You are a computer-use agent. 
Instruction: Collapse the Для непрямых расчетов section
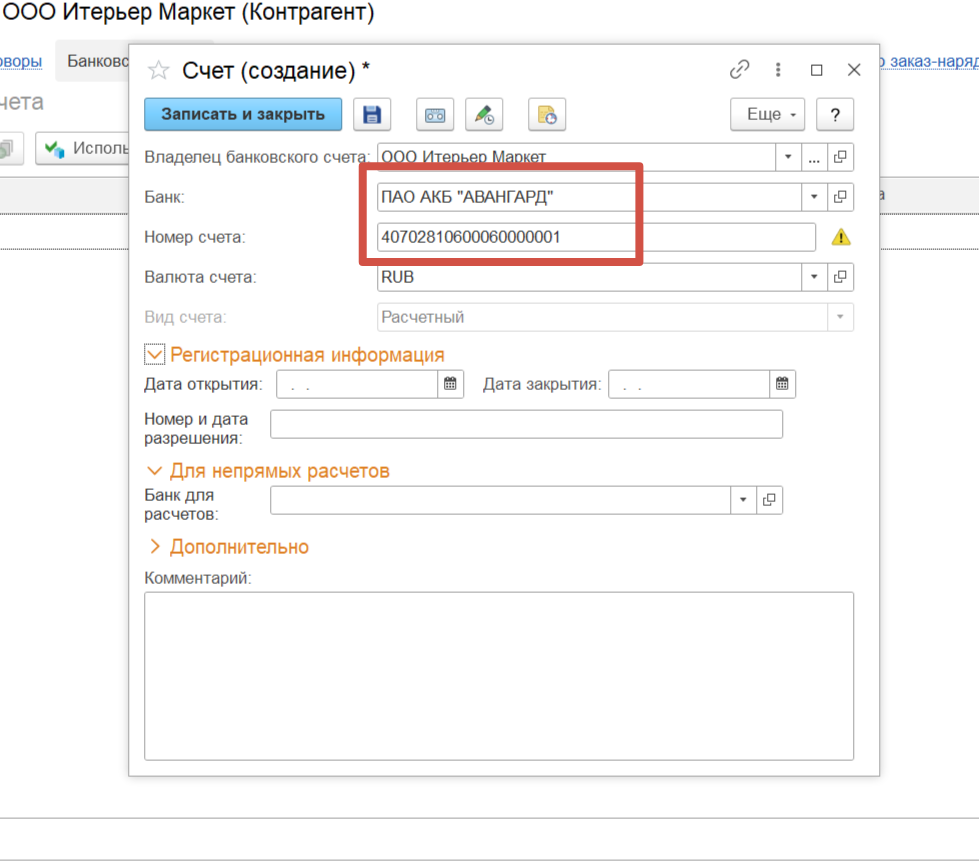[x=154, y=470]
